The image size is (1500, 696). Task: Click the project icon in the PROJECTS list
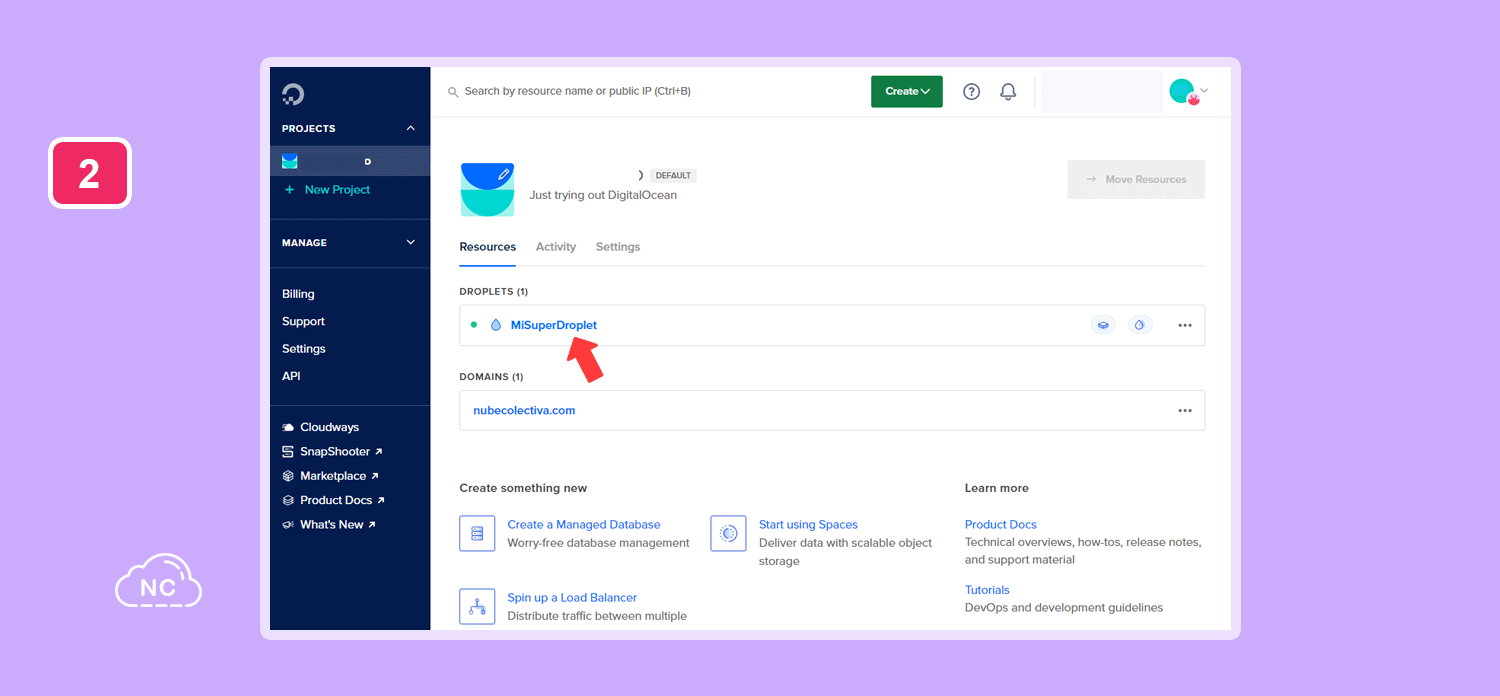pyautogui.click(x=290, y=161)
